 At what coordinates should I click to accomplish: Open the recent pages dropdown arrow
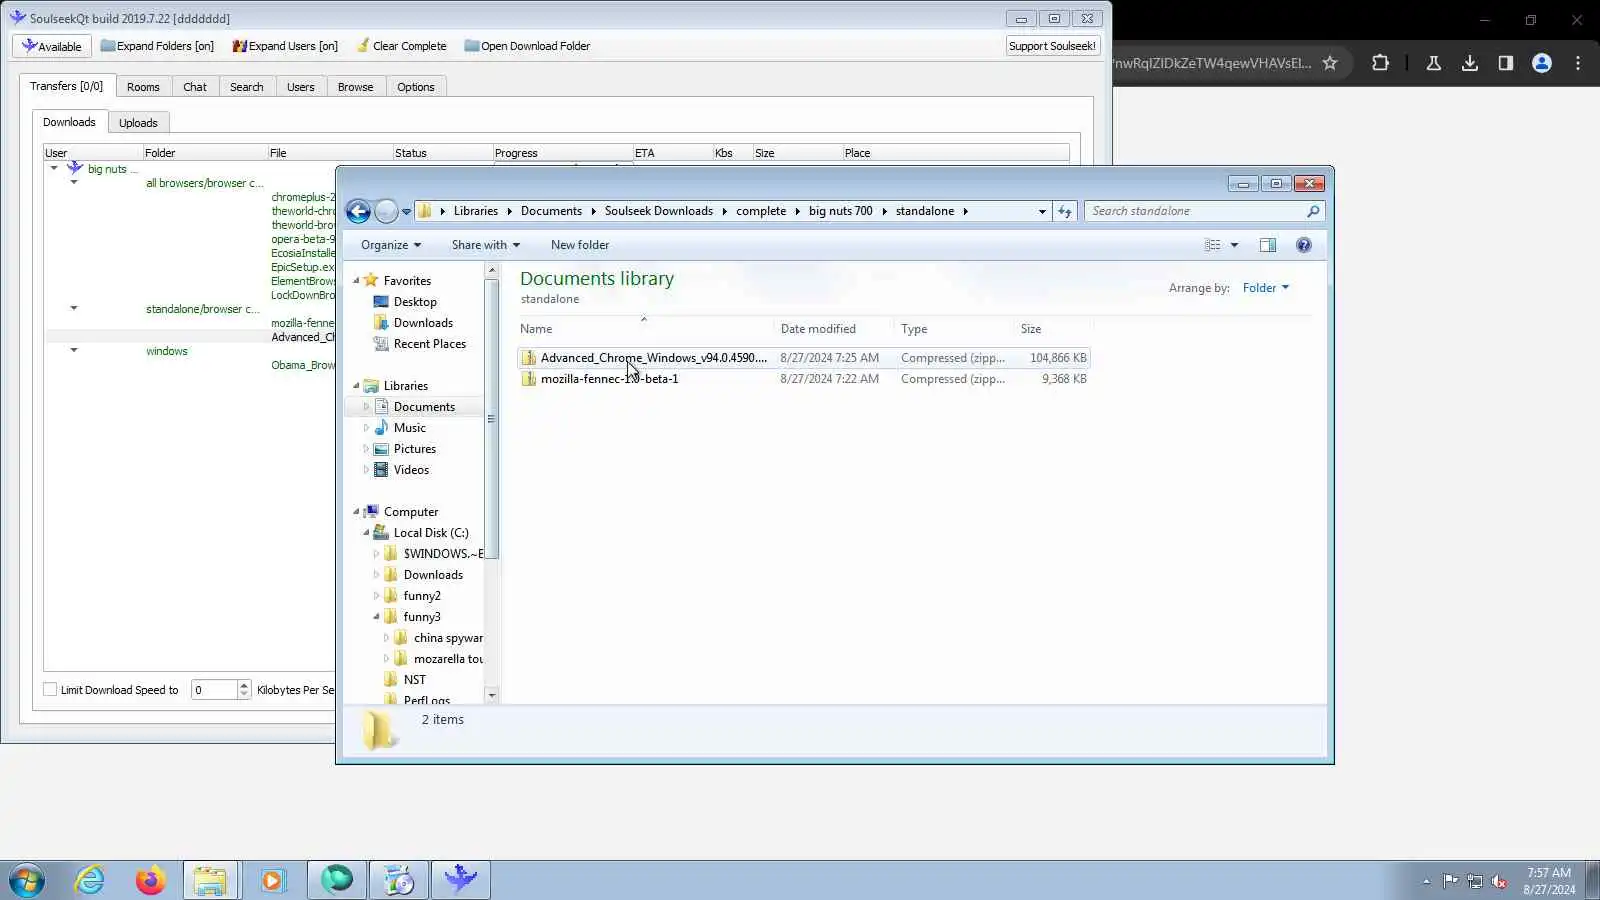pyautogui.click(x=406, y=211)
